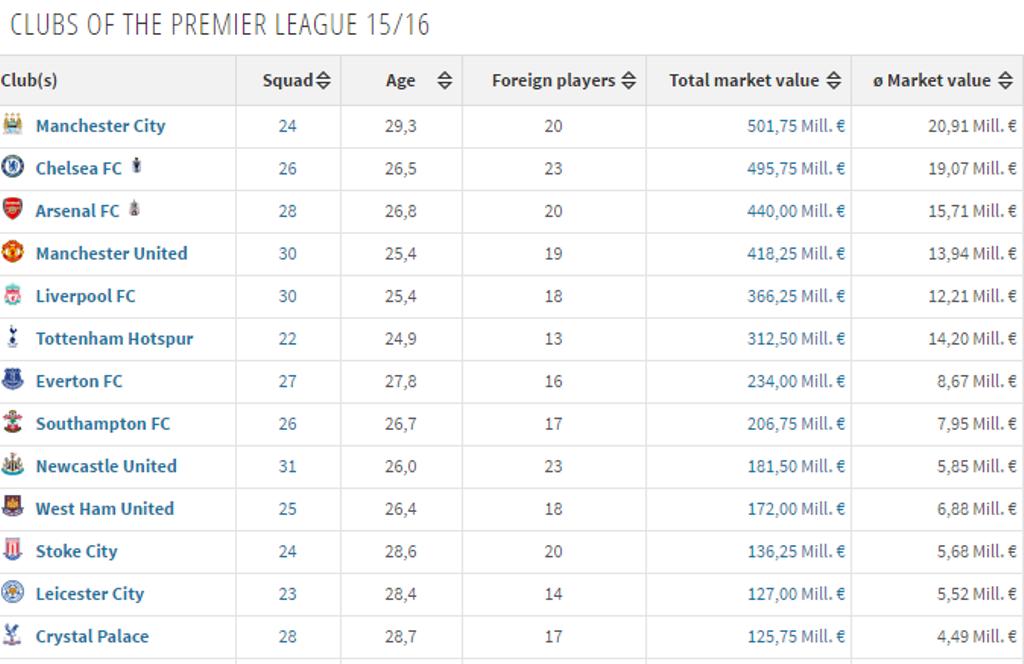This screenshot has width=1024, height=664.
Task: Click the Chelsea FC club crest
Action: (x=12, y=167)
